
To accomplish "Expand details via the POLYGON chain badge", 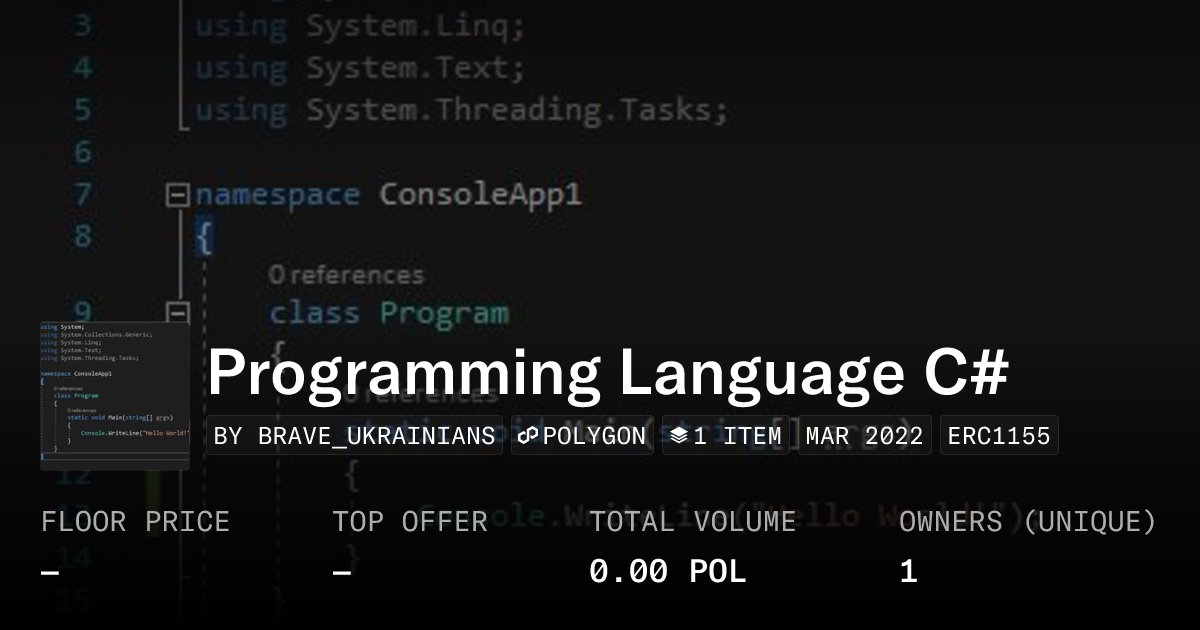I will [582, 435].
